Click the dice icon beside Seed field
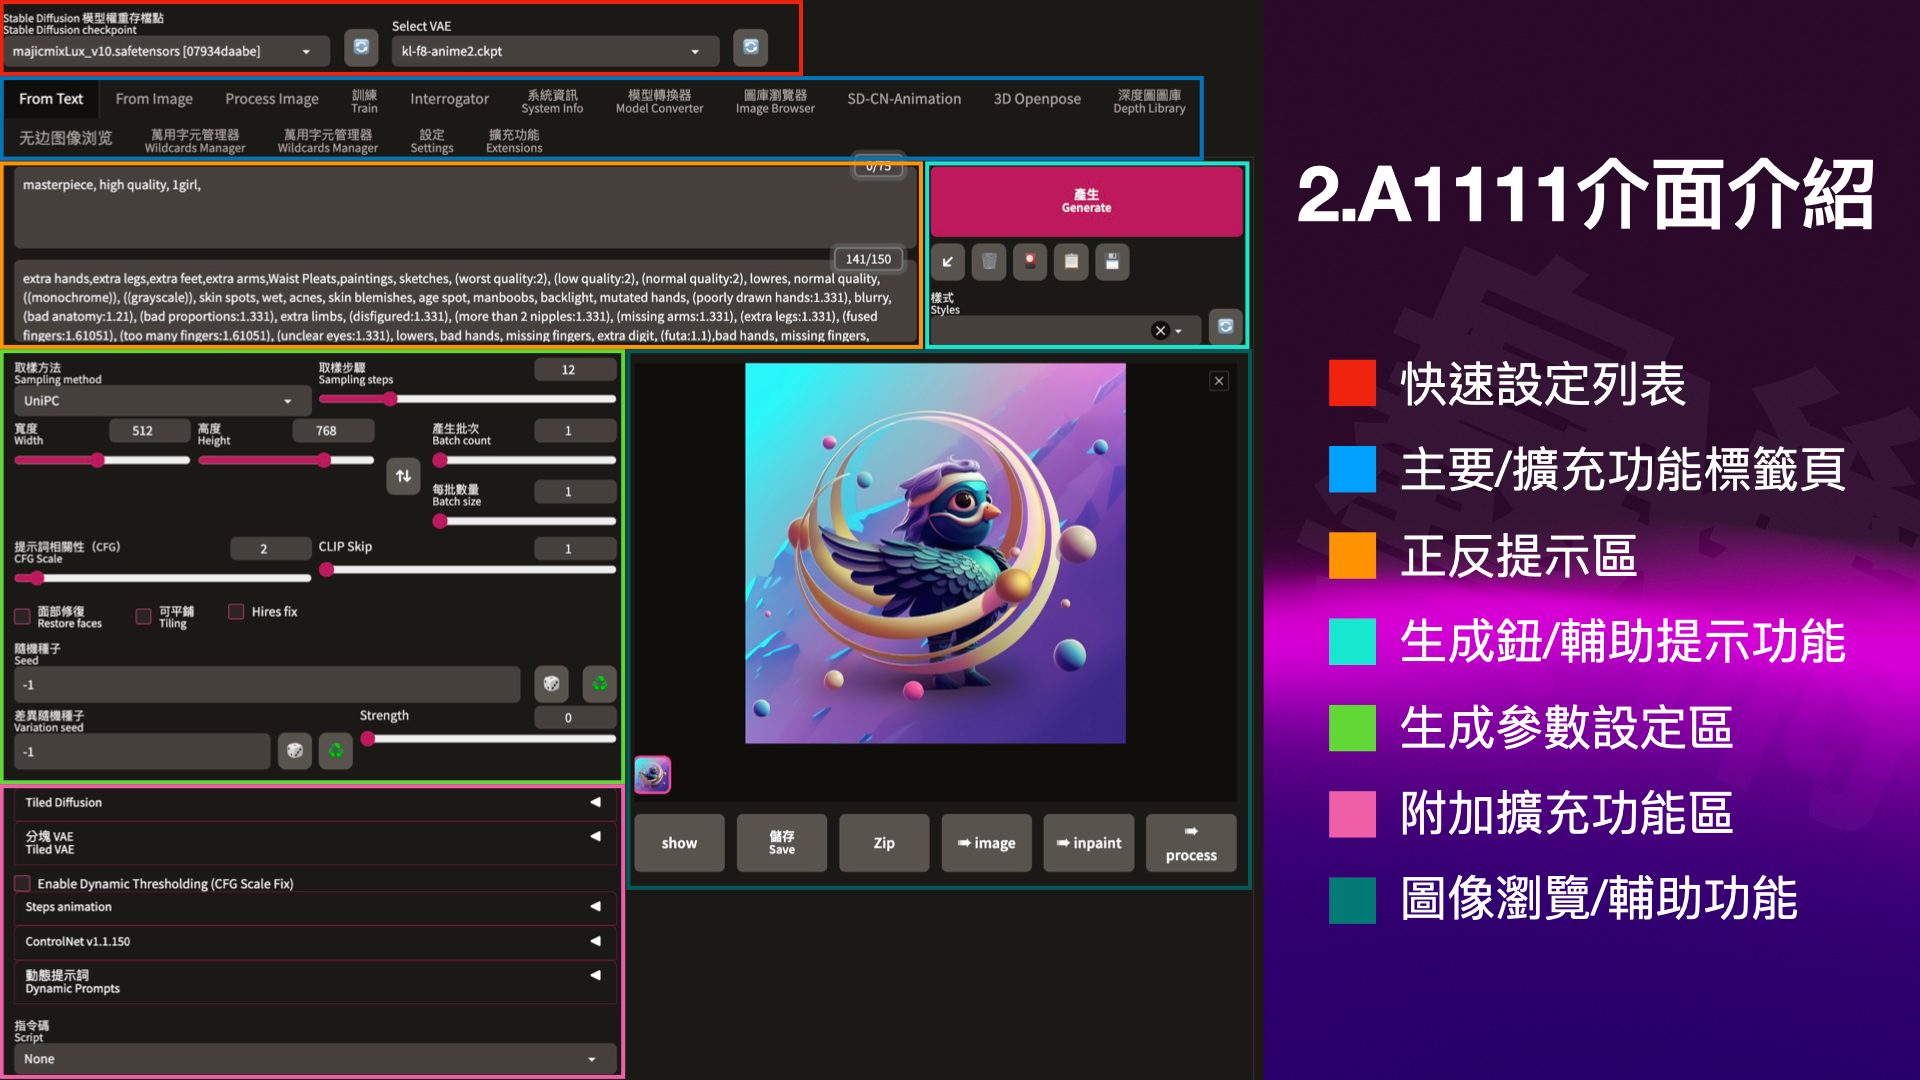The image size is (1920, 1080). [x=551, y=684]
